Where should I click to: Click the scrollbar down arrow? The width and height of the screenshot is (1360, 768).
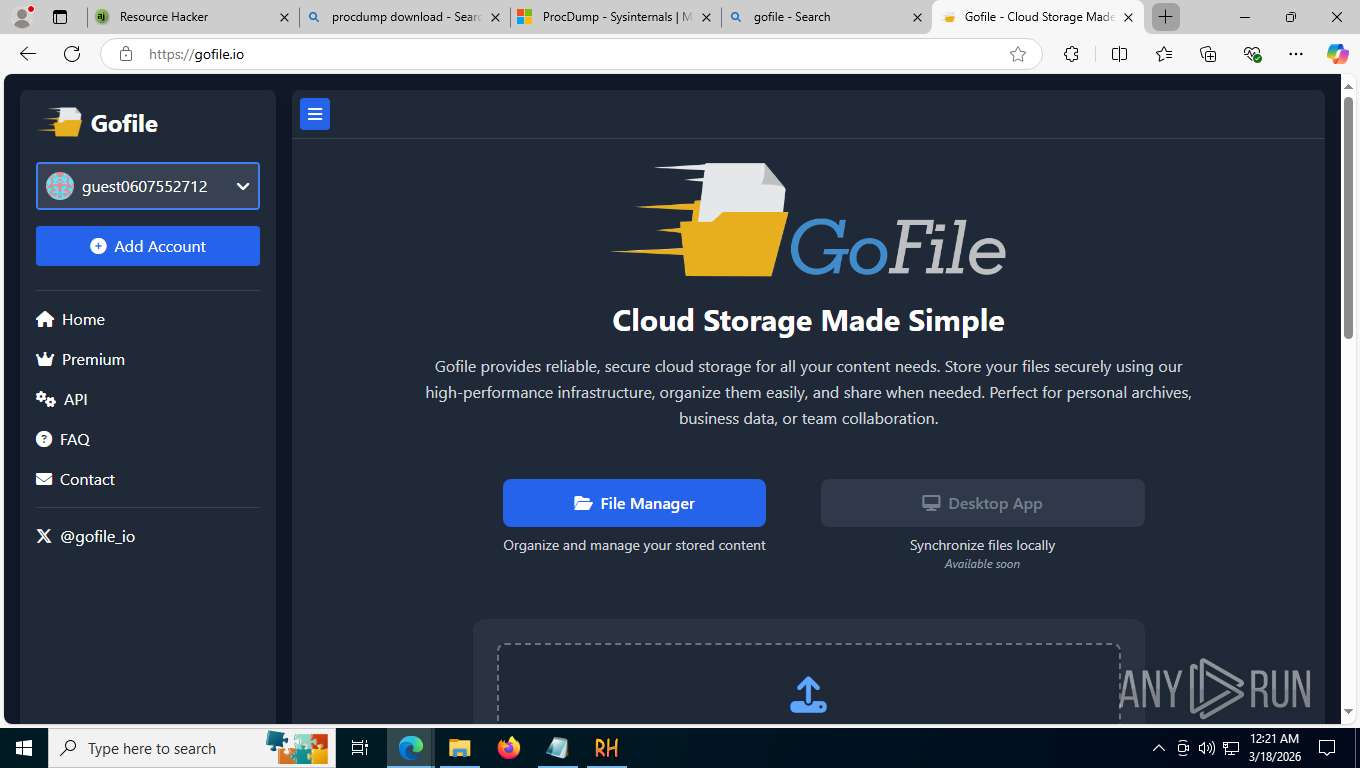[x=1348, y=711]
